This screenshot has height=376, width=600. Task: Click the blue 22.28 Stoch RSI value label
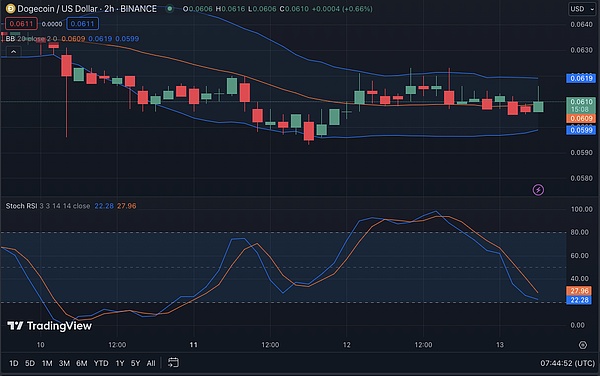579,300
